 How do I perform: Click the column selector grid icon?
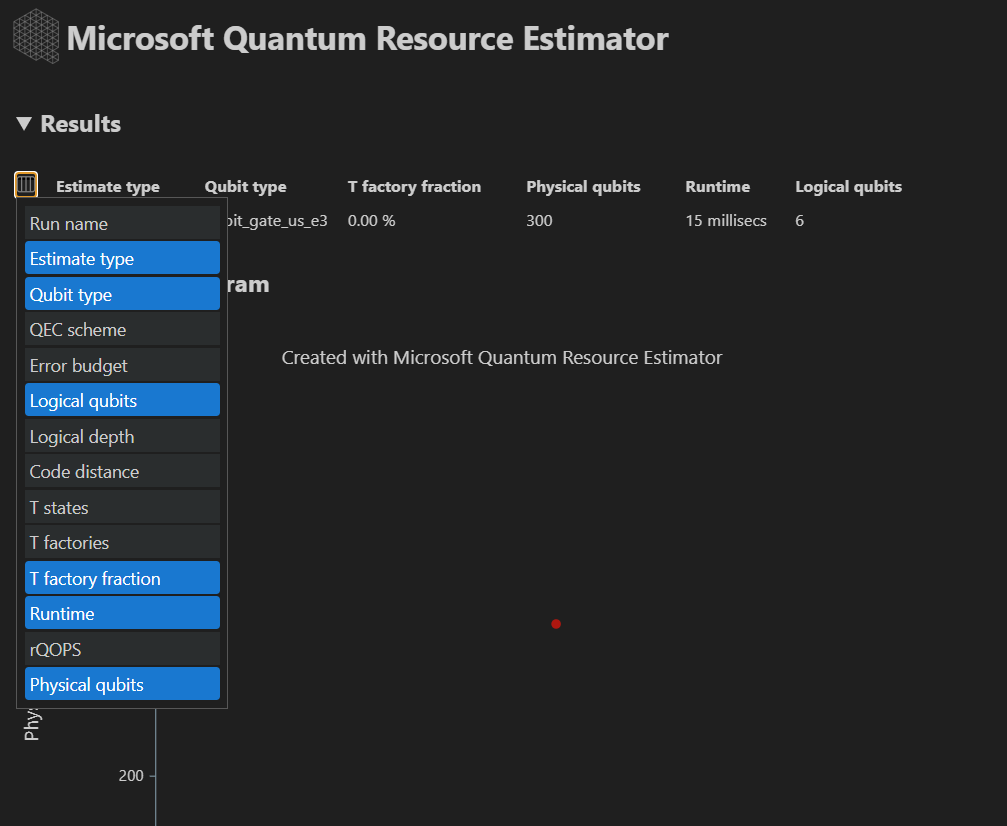pyautogui.click(x=26, y=185)
